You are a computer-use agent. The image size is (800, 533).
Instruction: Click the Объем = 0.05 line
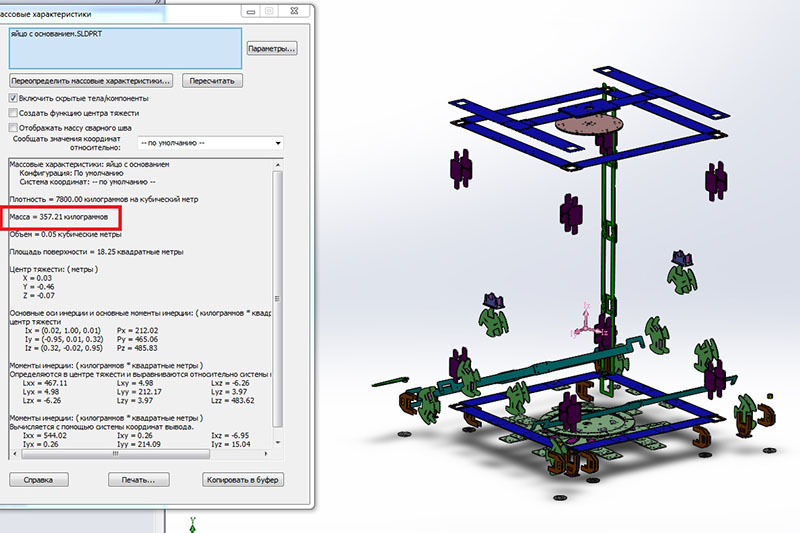65,234
